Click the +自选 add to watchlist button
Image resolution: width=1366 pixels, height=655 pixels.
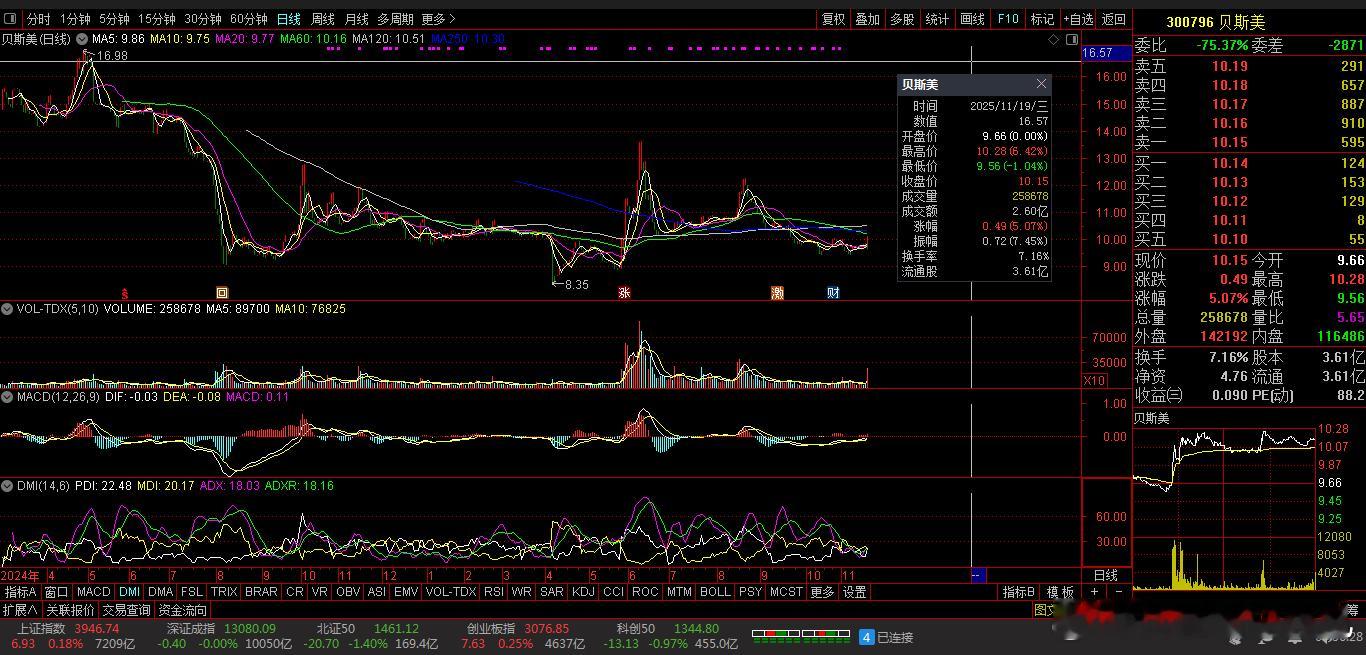(1078, 19)
